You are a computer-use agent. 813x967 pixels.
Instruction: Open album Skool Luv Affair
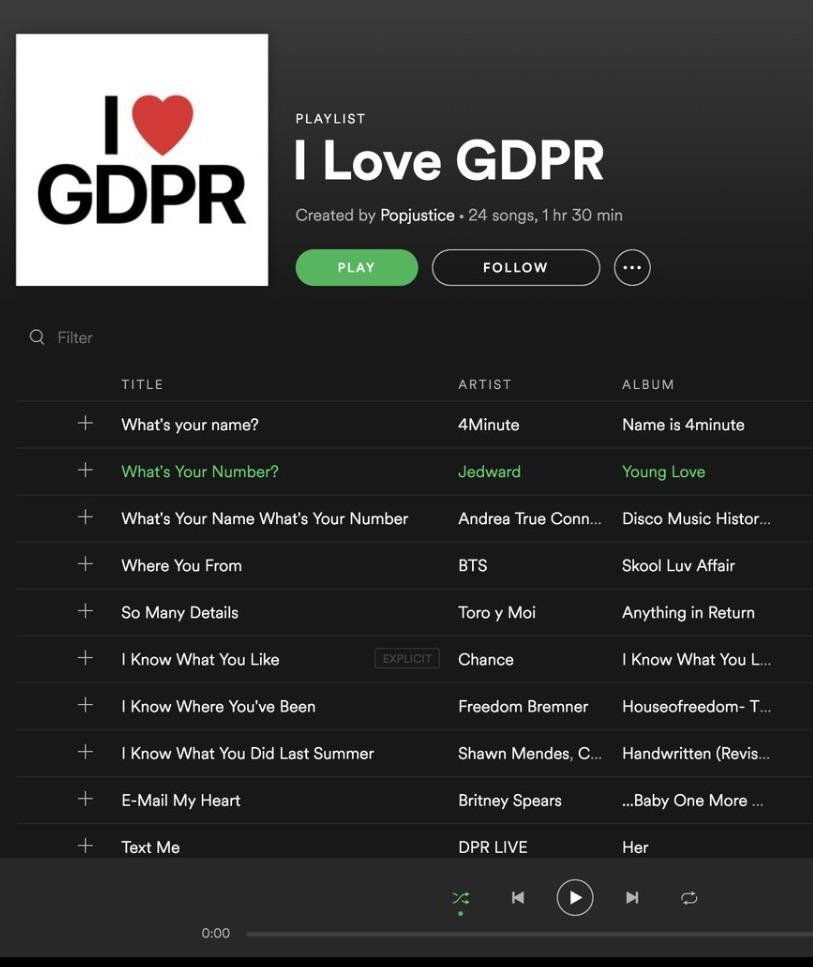coord(678,566)
